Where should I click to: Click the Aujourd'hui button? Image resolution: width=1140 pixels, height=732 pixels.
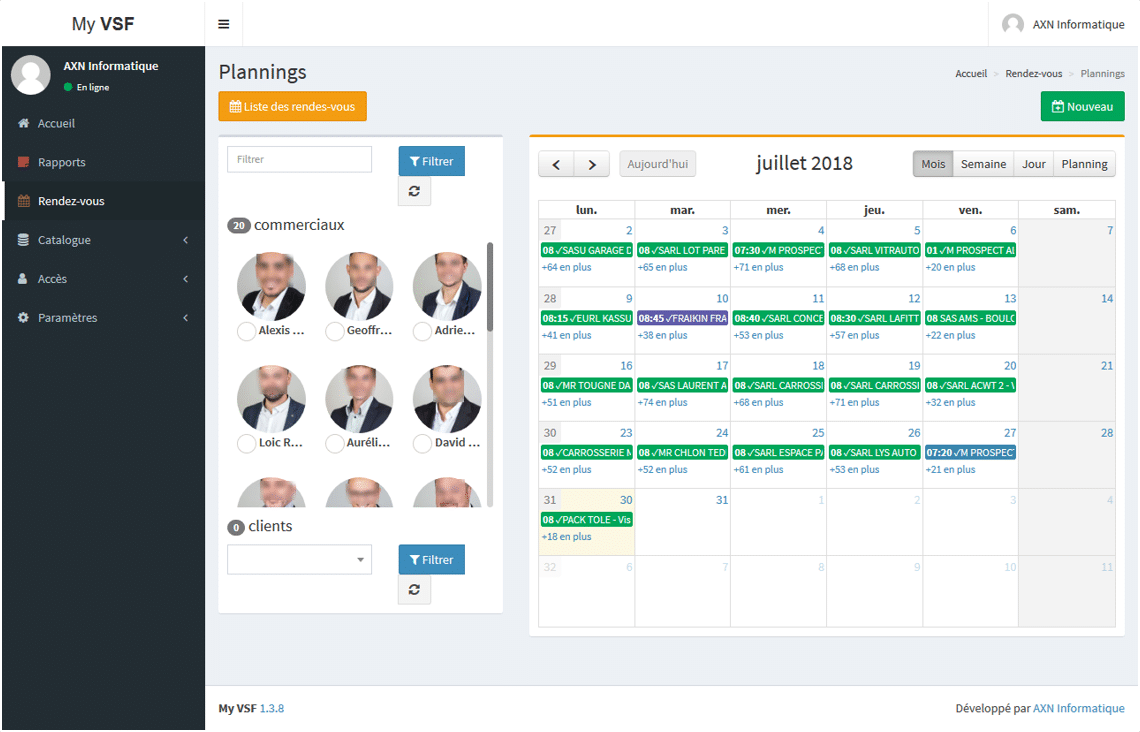tap(657, 164)
